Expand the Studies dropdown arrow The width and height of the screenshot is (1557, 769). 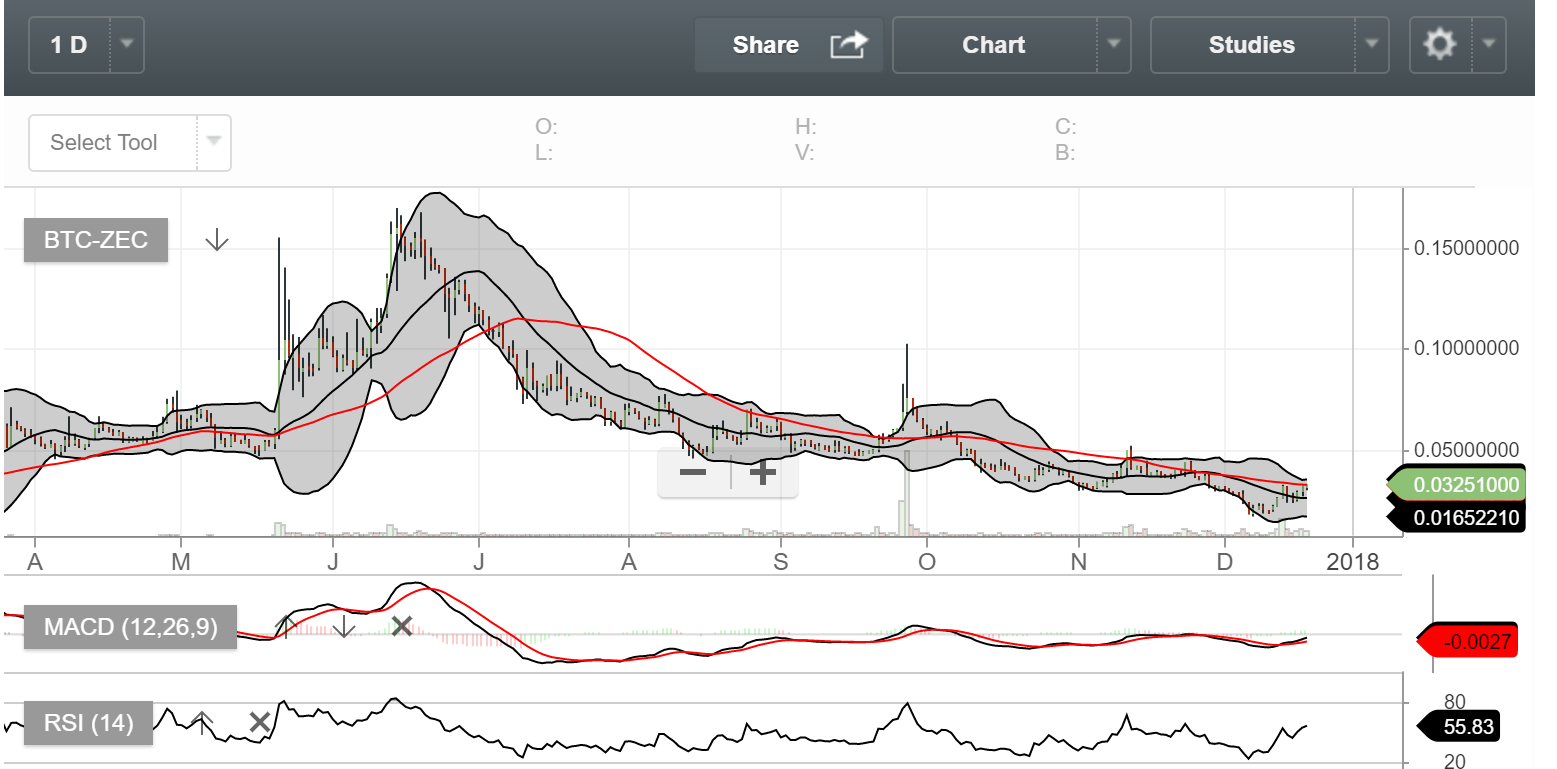[1371, 45]
